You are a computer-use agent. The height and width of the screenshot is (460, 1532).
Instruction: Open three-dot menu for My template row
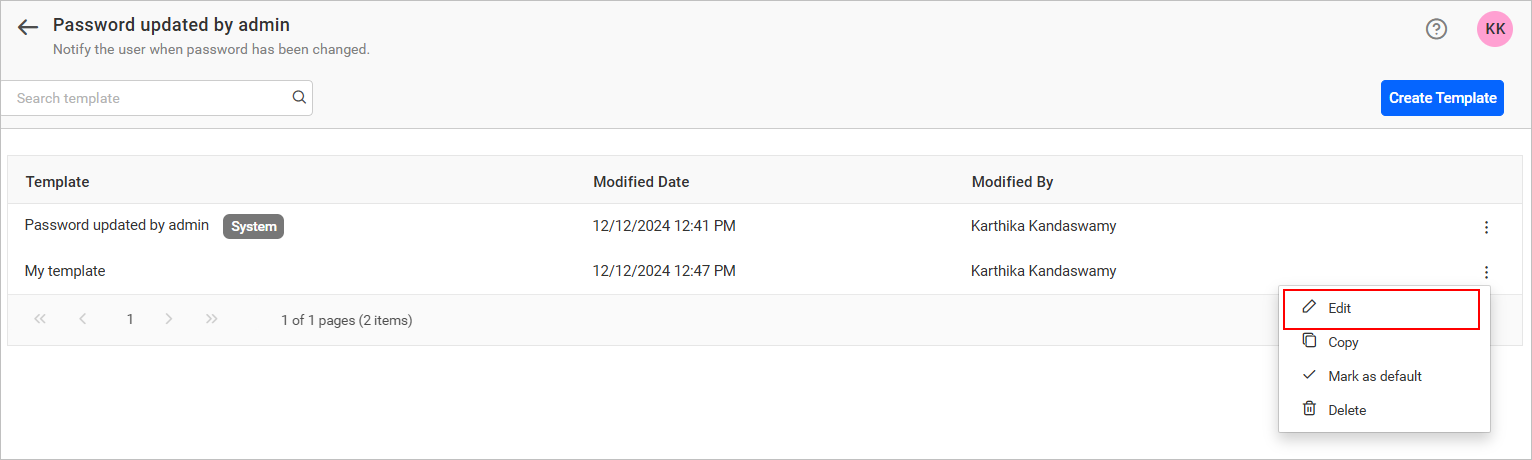pyautogui.click(x=1486, y=272)
